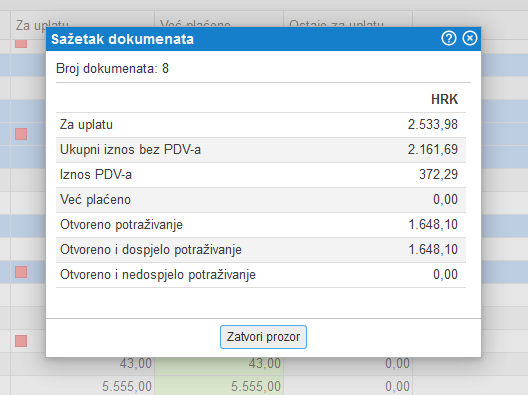528x395 pixels.
Task: Click the Sažetak dokumenata title text
Action: 123,39
